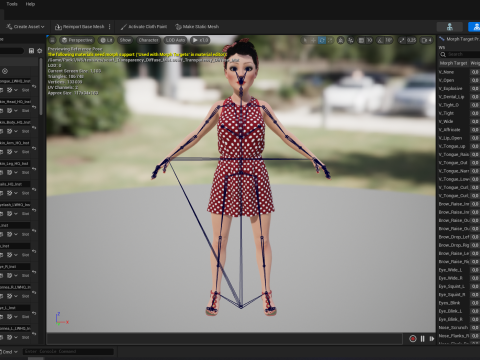Open the Reimport Base Mesh options menu
The width and height of the screenshot is (480, 360).
pos(110,27)
